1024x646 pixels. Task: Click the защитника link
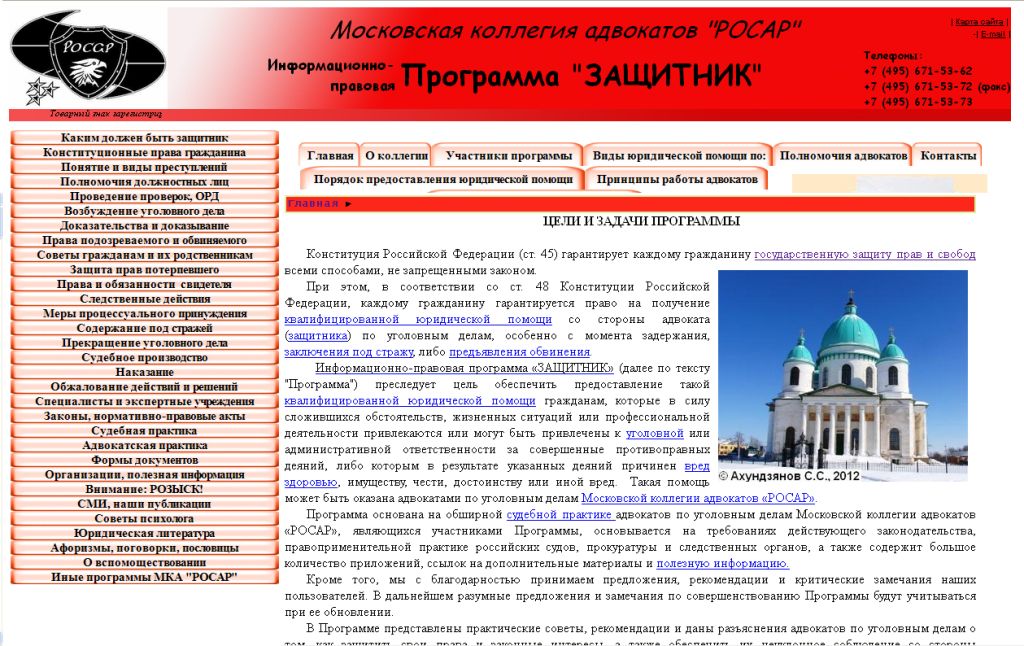click(x=317, y=336)
